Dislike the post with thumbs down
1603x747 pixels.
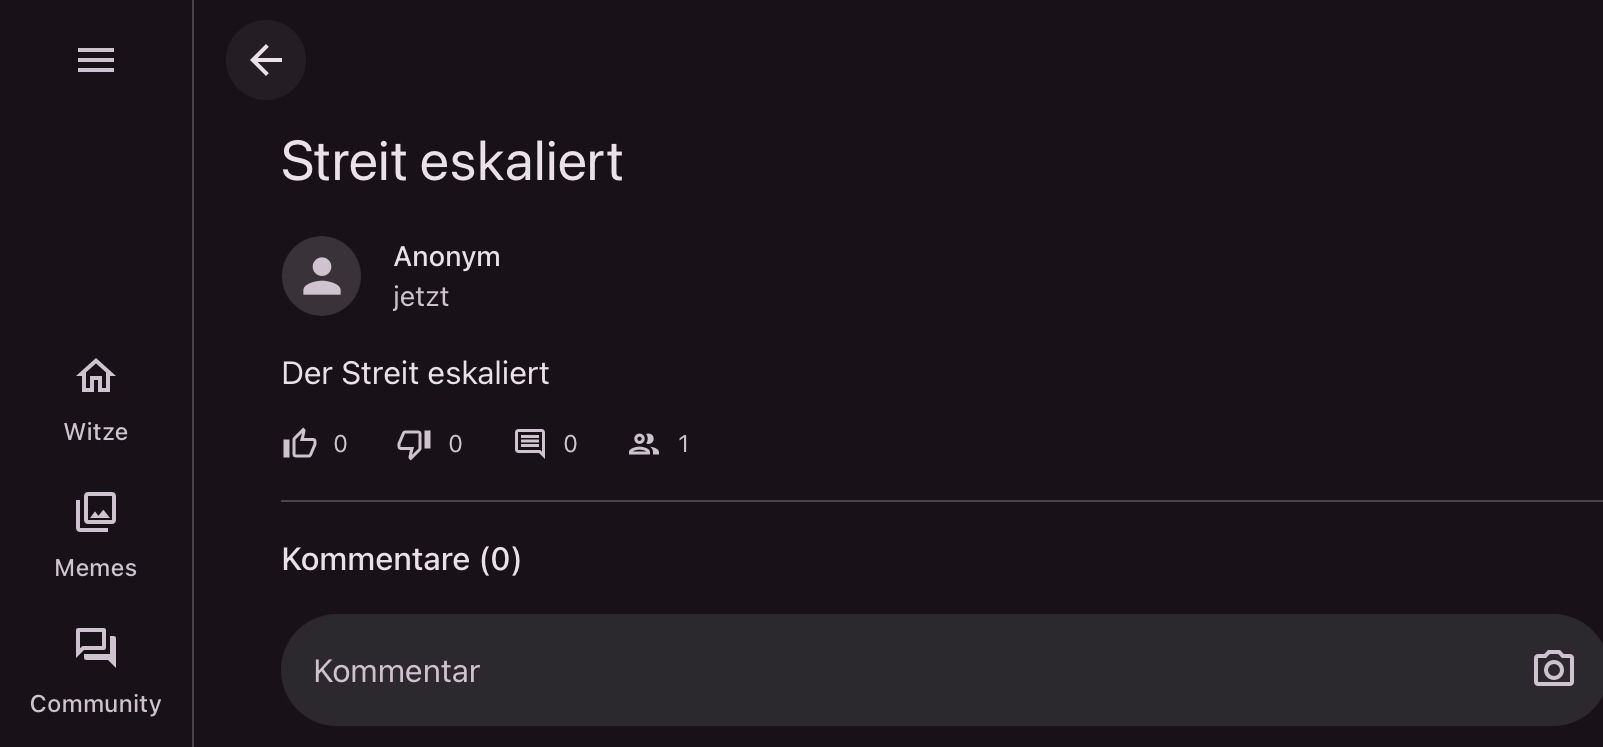(x=414, y=443)
